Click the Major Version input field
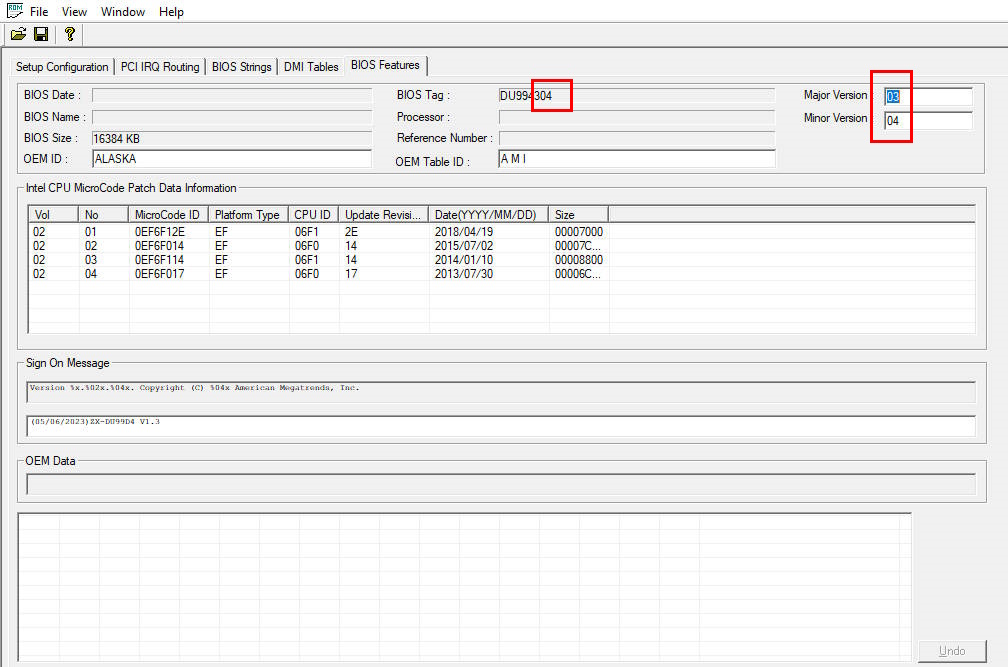 point(927,97)
